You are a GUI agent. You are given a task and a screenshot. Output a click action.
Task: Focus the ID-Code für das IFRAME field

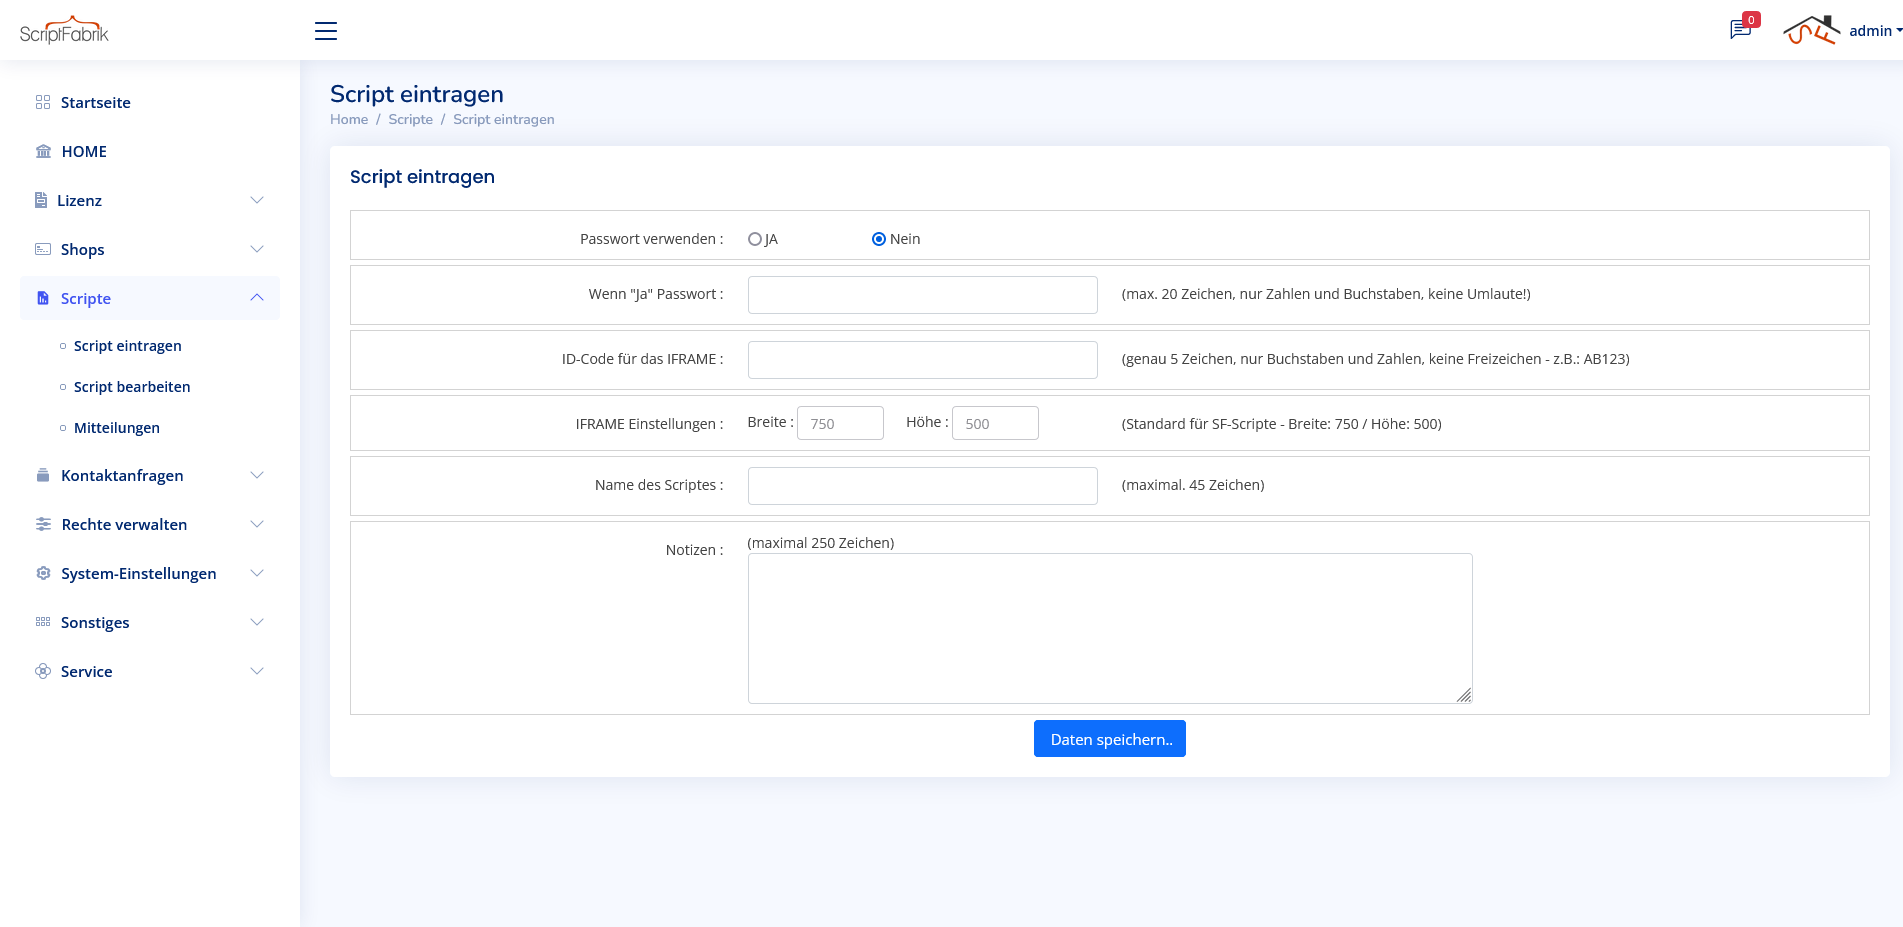pos(923,360)
